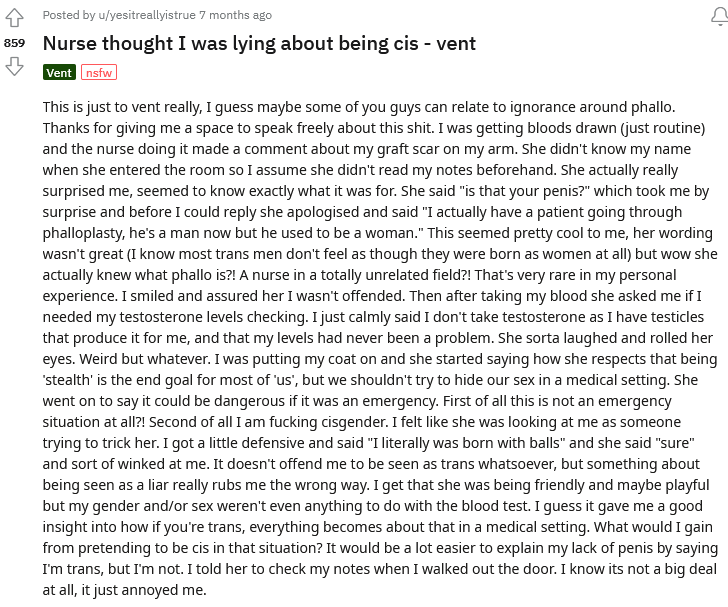Click the final line 'at all, it just annoyed me.'
Viewport: 728px width, 607px height.
pos(124,590)
